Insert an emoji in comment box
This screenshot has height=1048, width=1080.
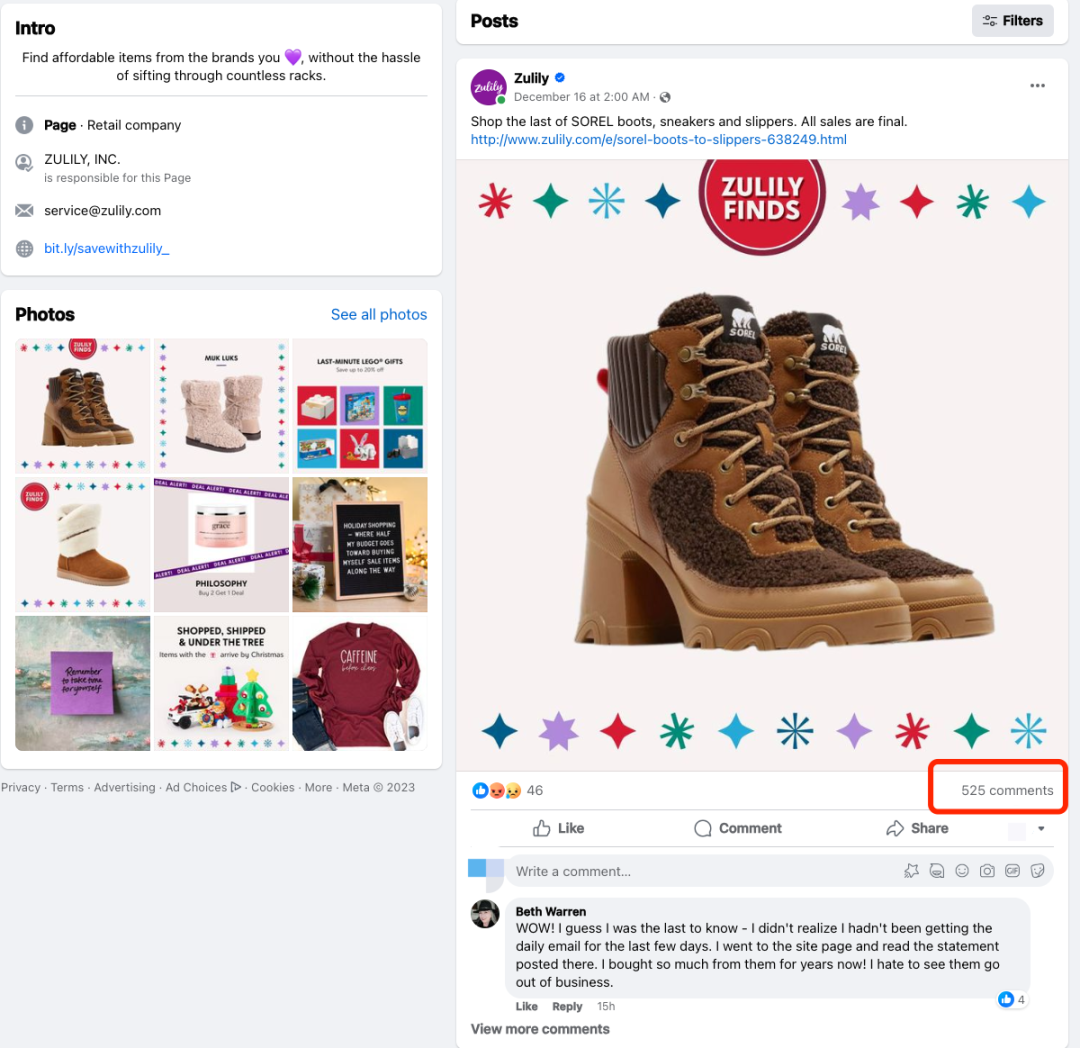(x=962, y=871)
